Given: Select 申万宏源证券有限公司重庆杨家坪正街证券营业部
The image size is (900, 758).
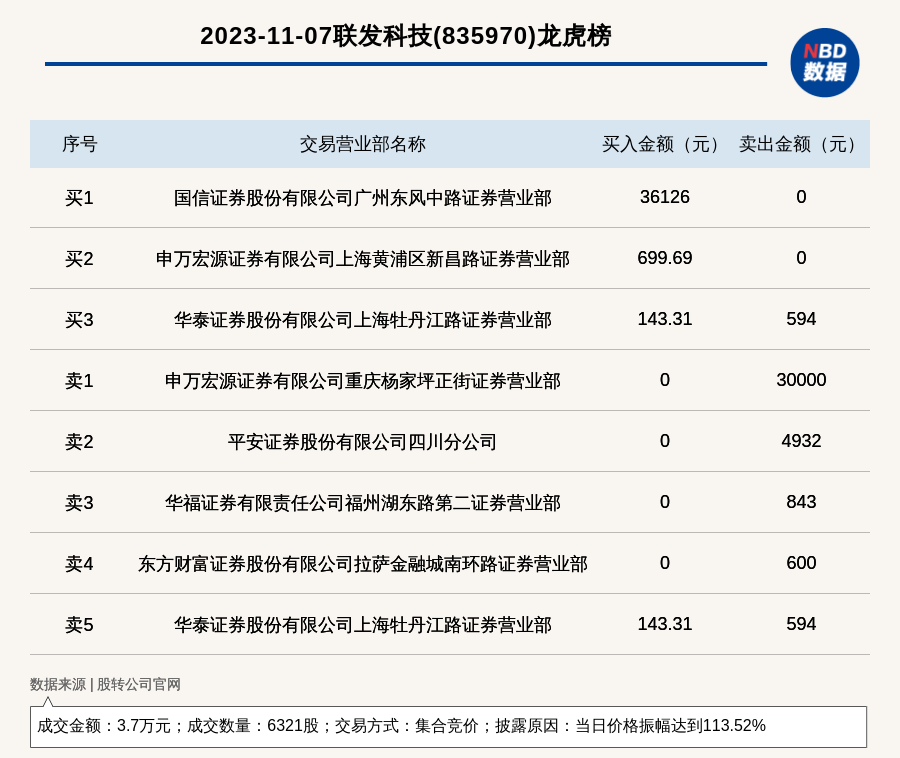Looking at the screenshot, I should (363, 381).
